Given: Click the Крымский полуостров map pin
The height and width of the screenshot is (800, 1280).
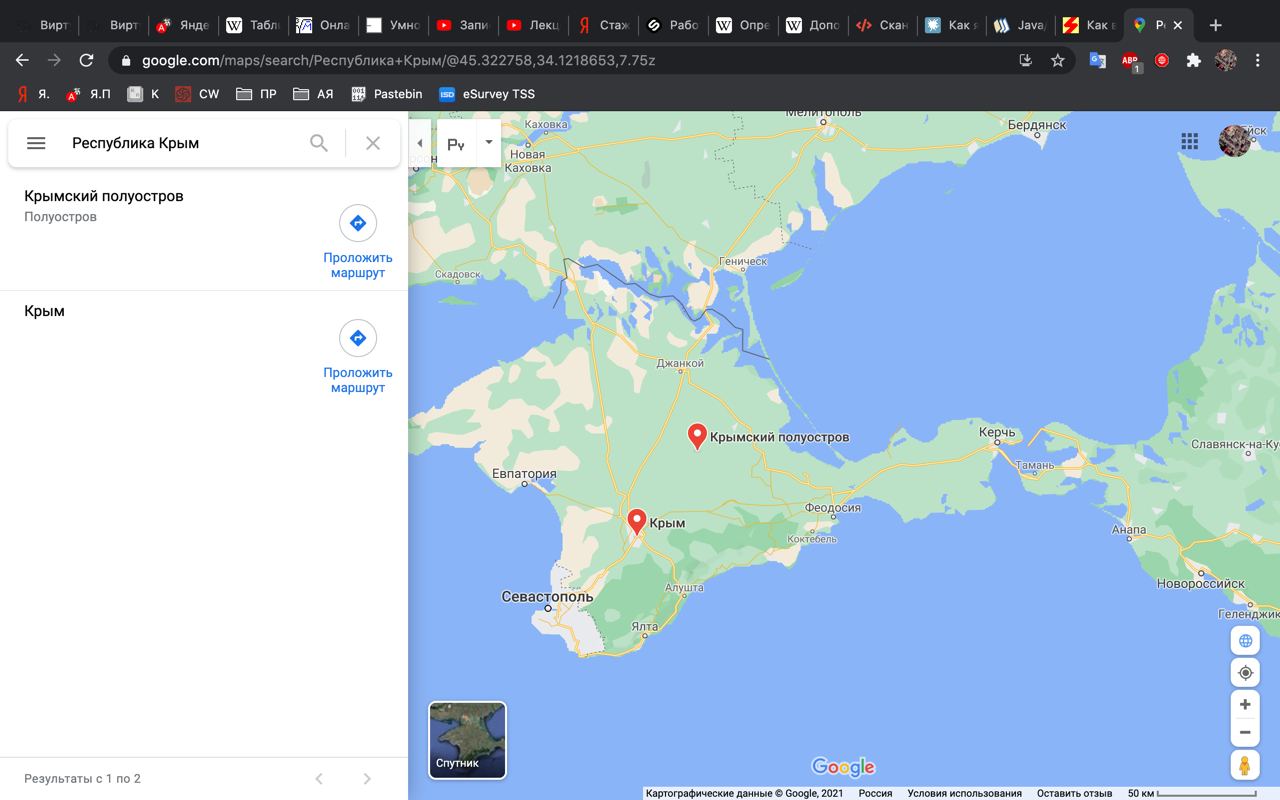Looking at the screenshot, I should pos(698,436).
